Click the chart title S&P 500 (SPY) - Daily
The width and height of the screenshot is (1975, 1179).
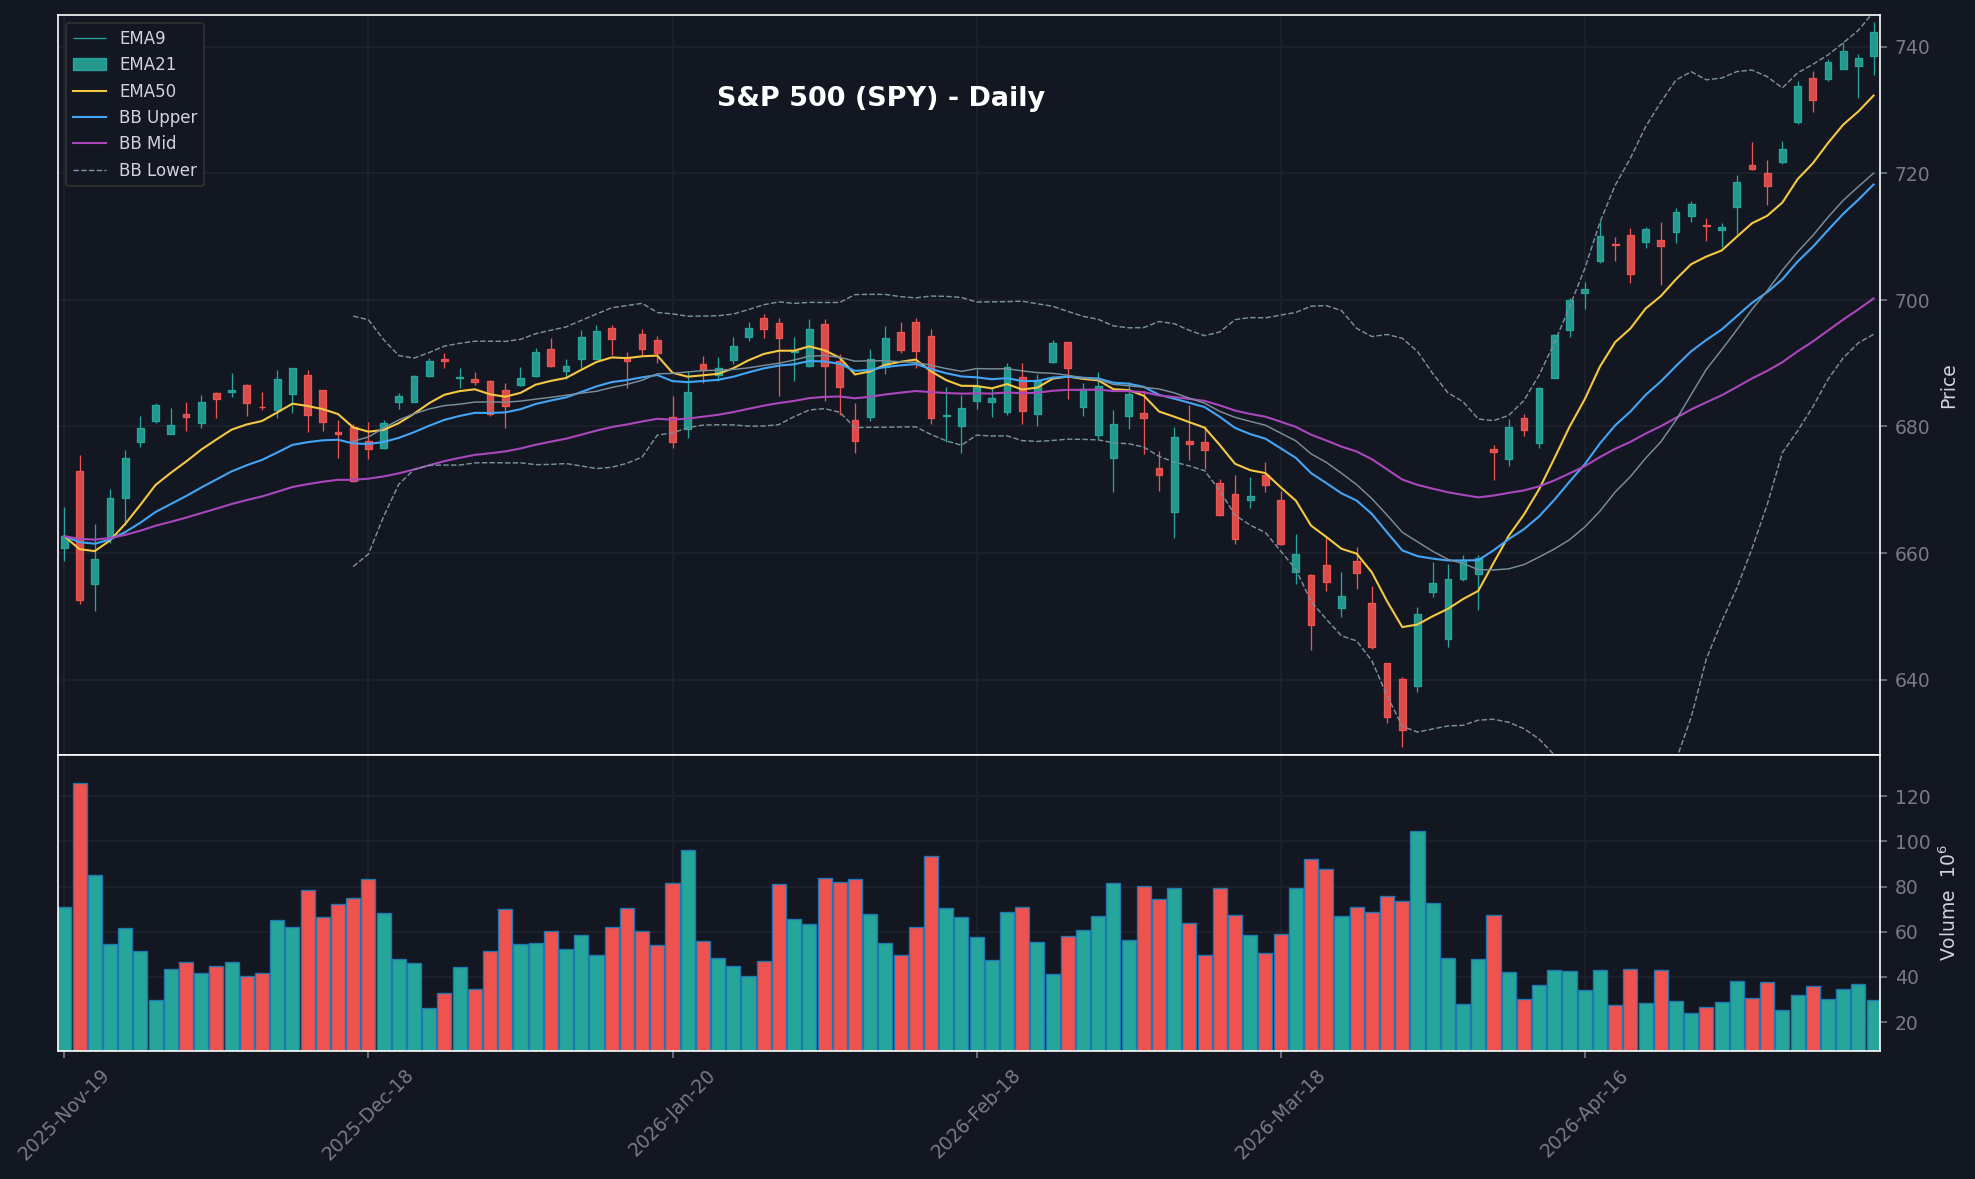click(880, 98)
